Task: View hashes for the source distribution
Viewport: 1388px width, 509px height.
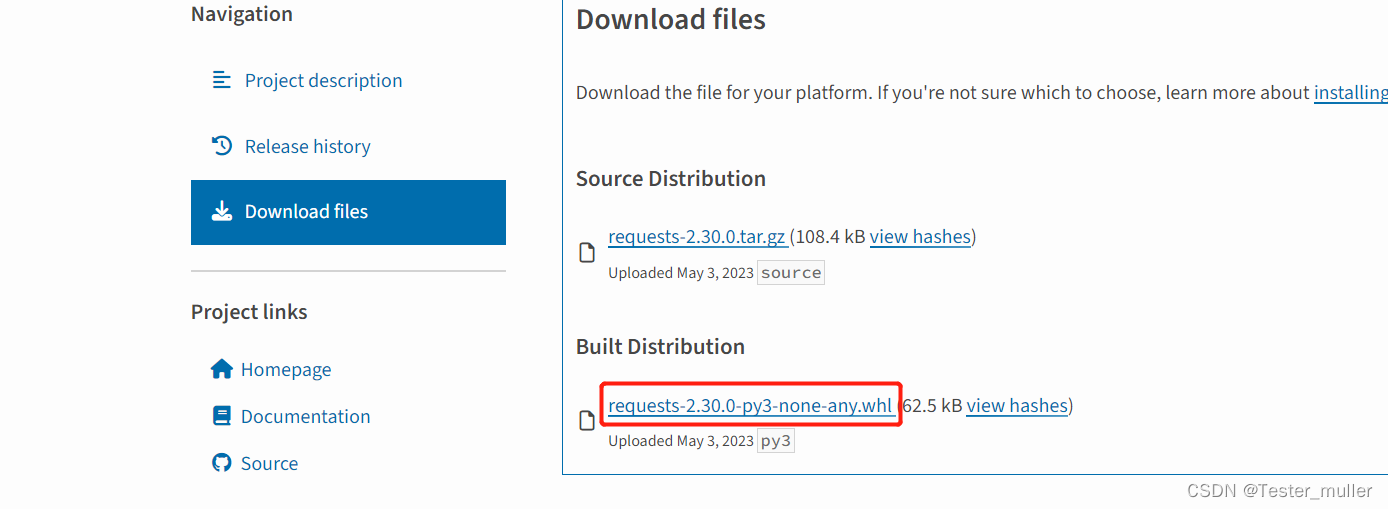Action: click(920, 237)
